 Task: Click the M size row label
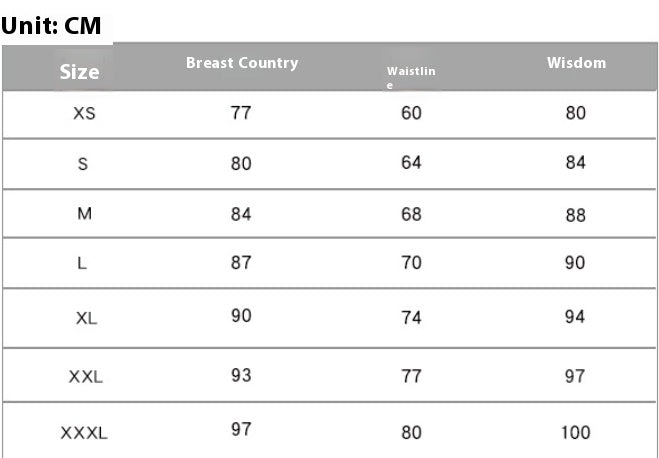coord(85,214)
